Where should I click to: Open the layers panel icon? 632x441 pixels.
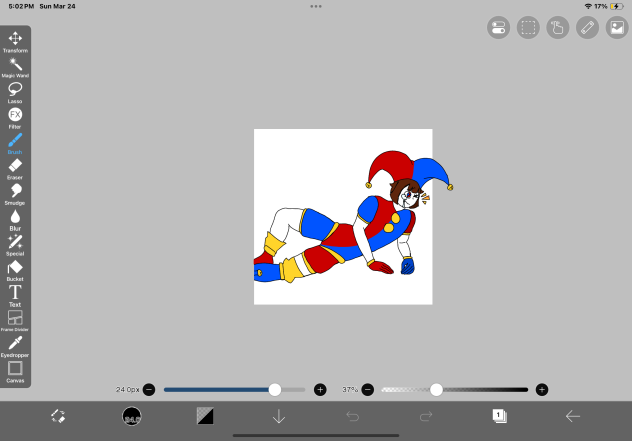click(x=499, y=416)
